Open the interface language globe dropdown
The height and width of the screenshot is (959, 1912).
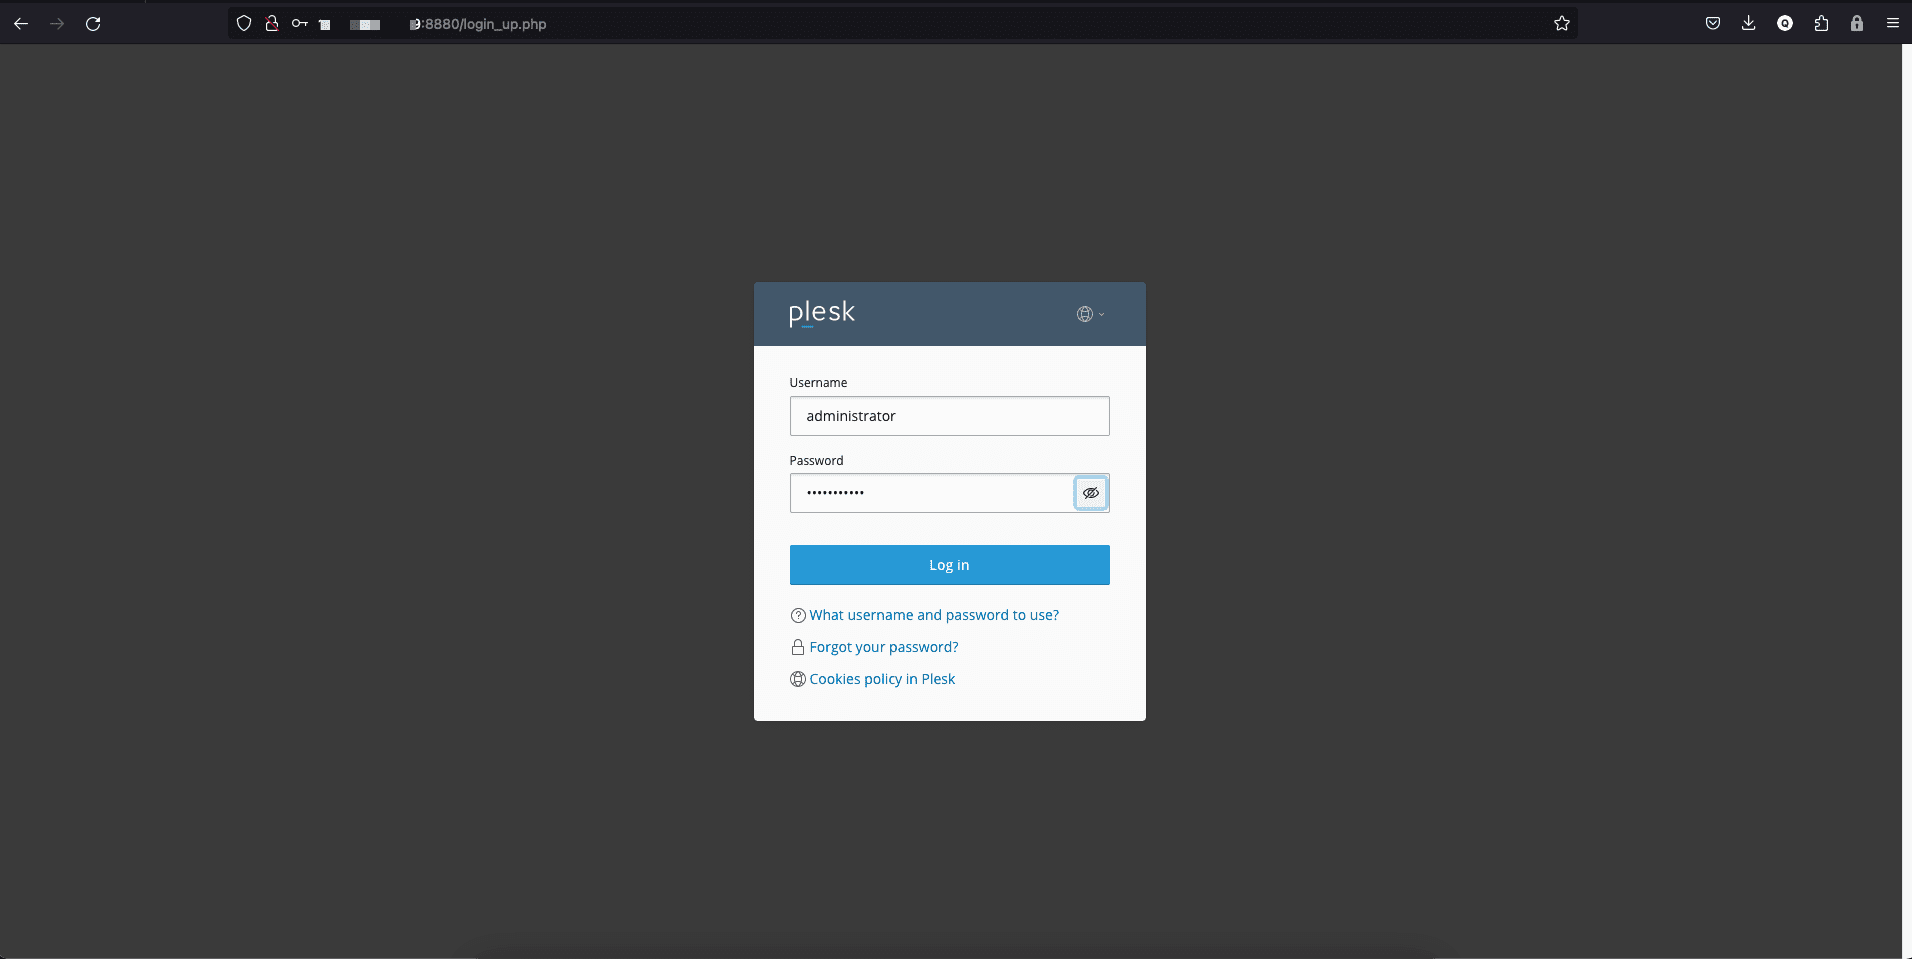point(1089,314)
